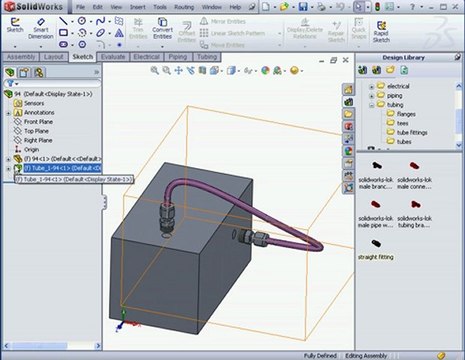This screenshot has width=465, height=360.
Task: Open dropdown under Sketch ribbon button
Action: 15,46
